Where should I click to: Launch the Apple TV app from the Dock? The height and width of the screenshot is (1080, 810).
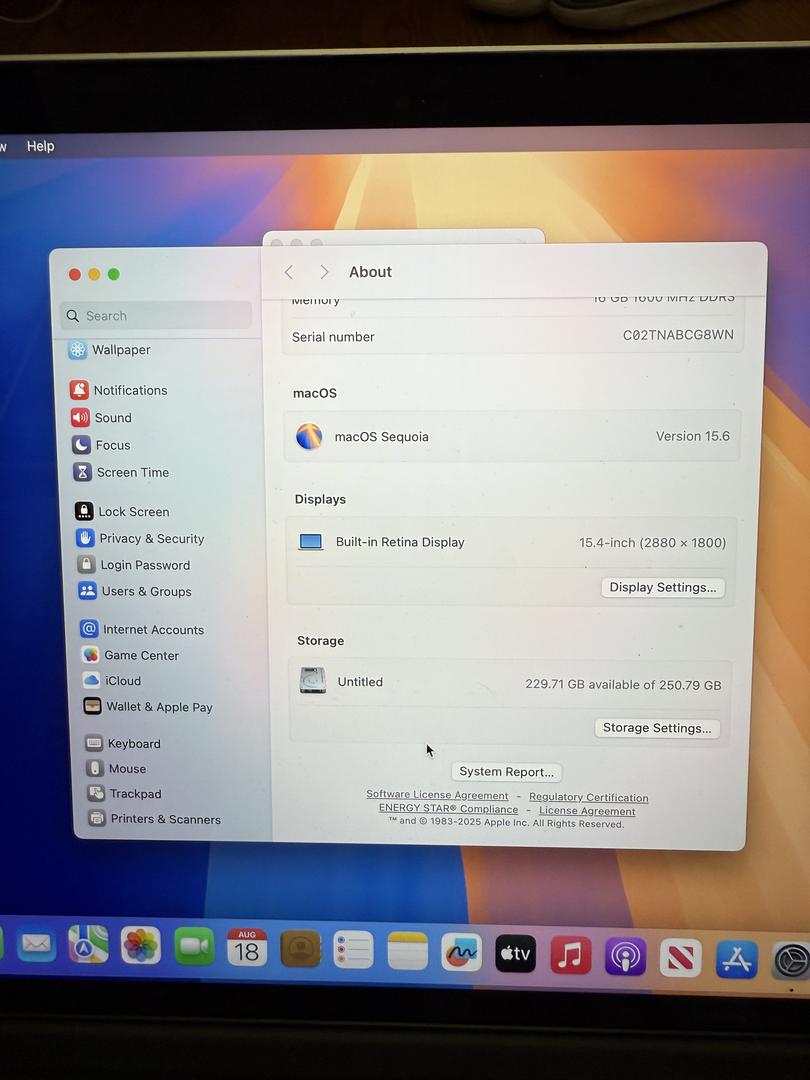(x=515, y=954)
